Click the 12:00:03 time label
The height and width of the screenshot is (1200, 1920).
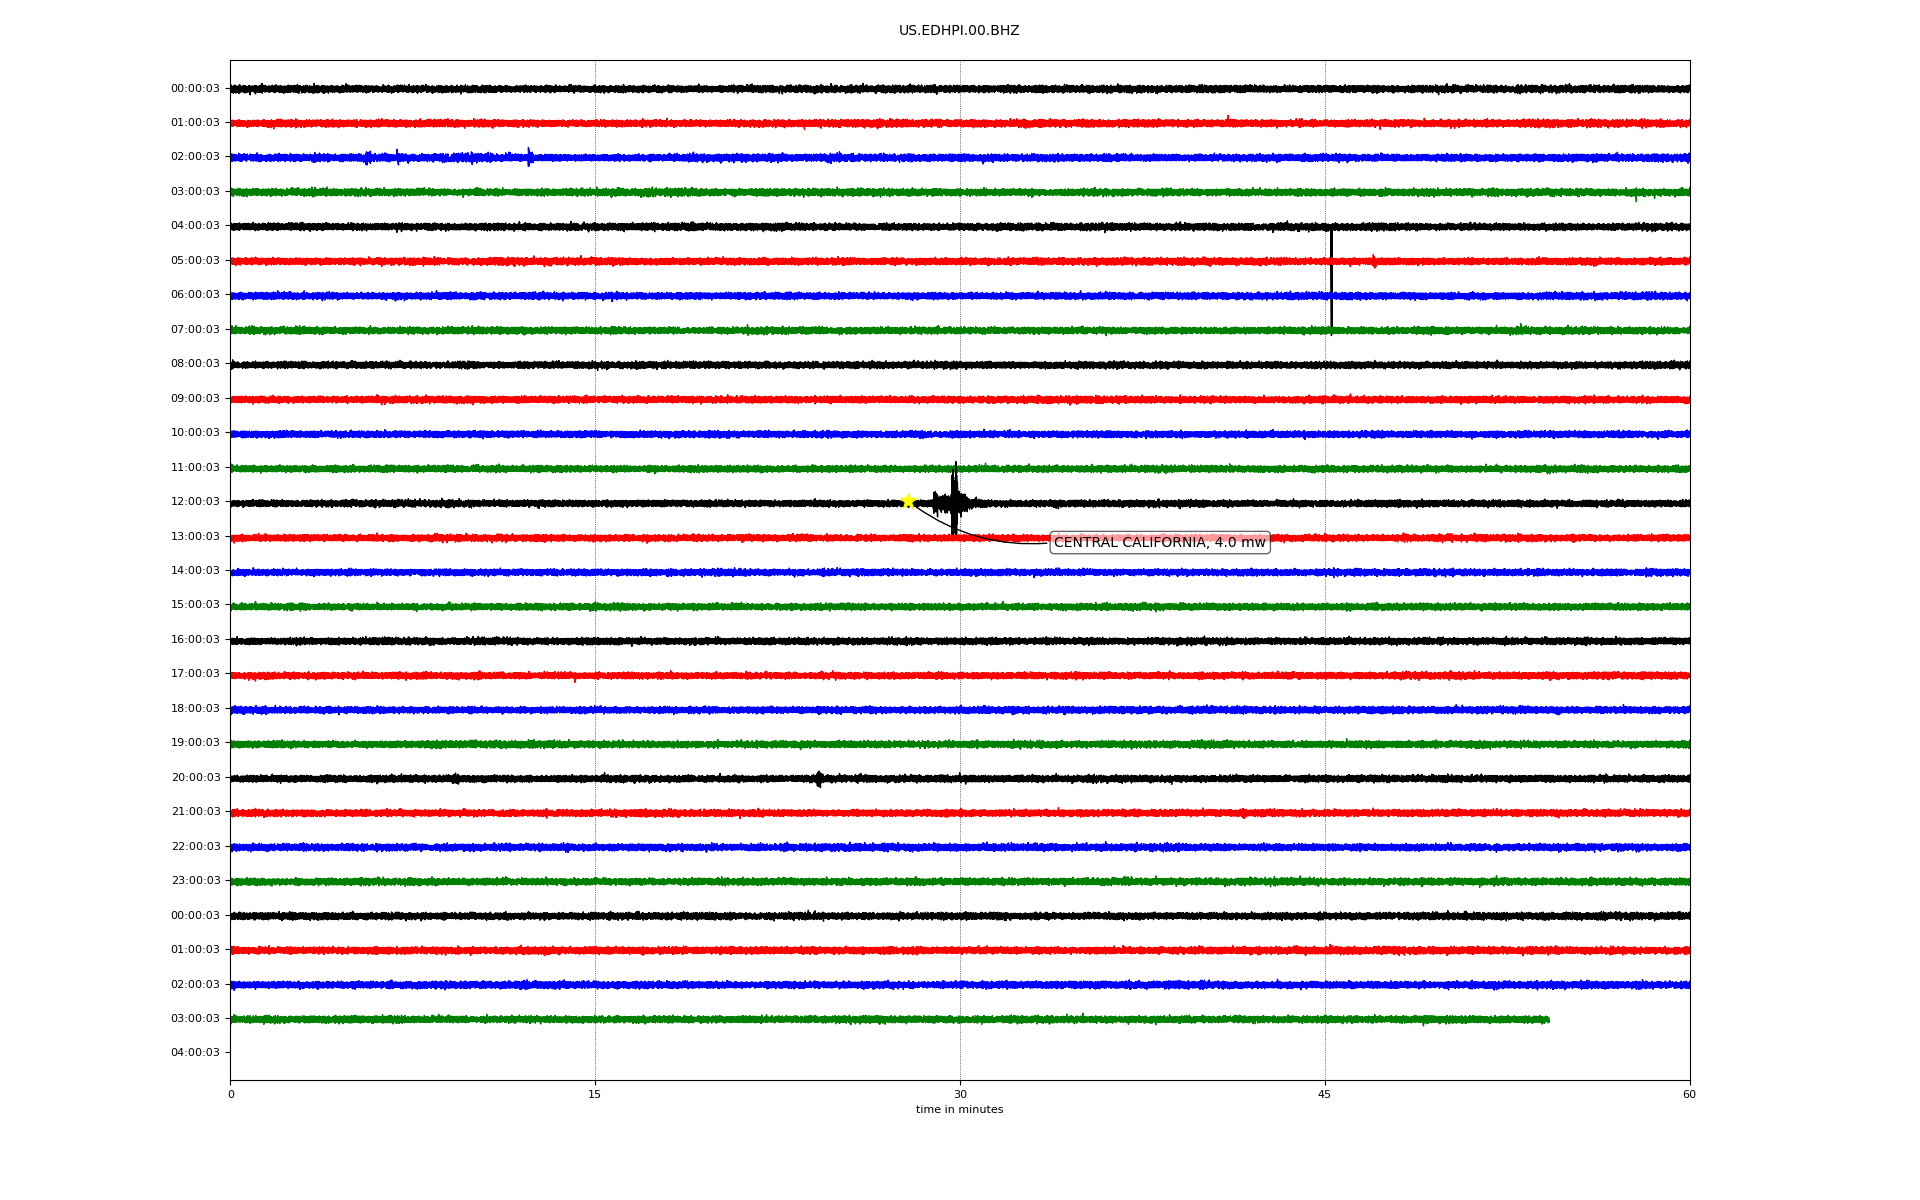pos(195,502)
